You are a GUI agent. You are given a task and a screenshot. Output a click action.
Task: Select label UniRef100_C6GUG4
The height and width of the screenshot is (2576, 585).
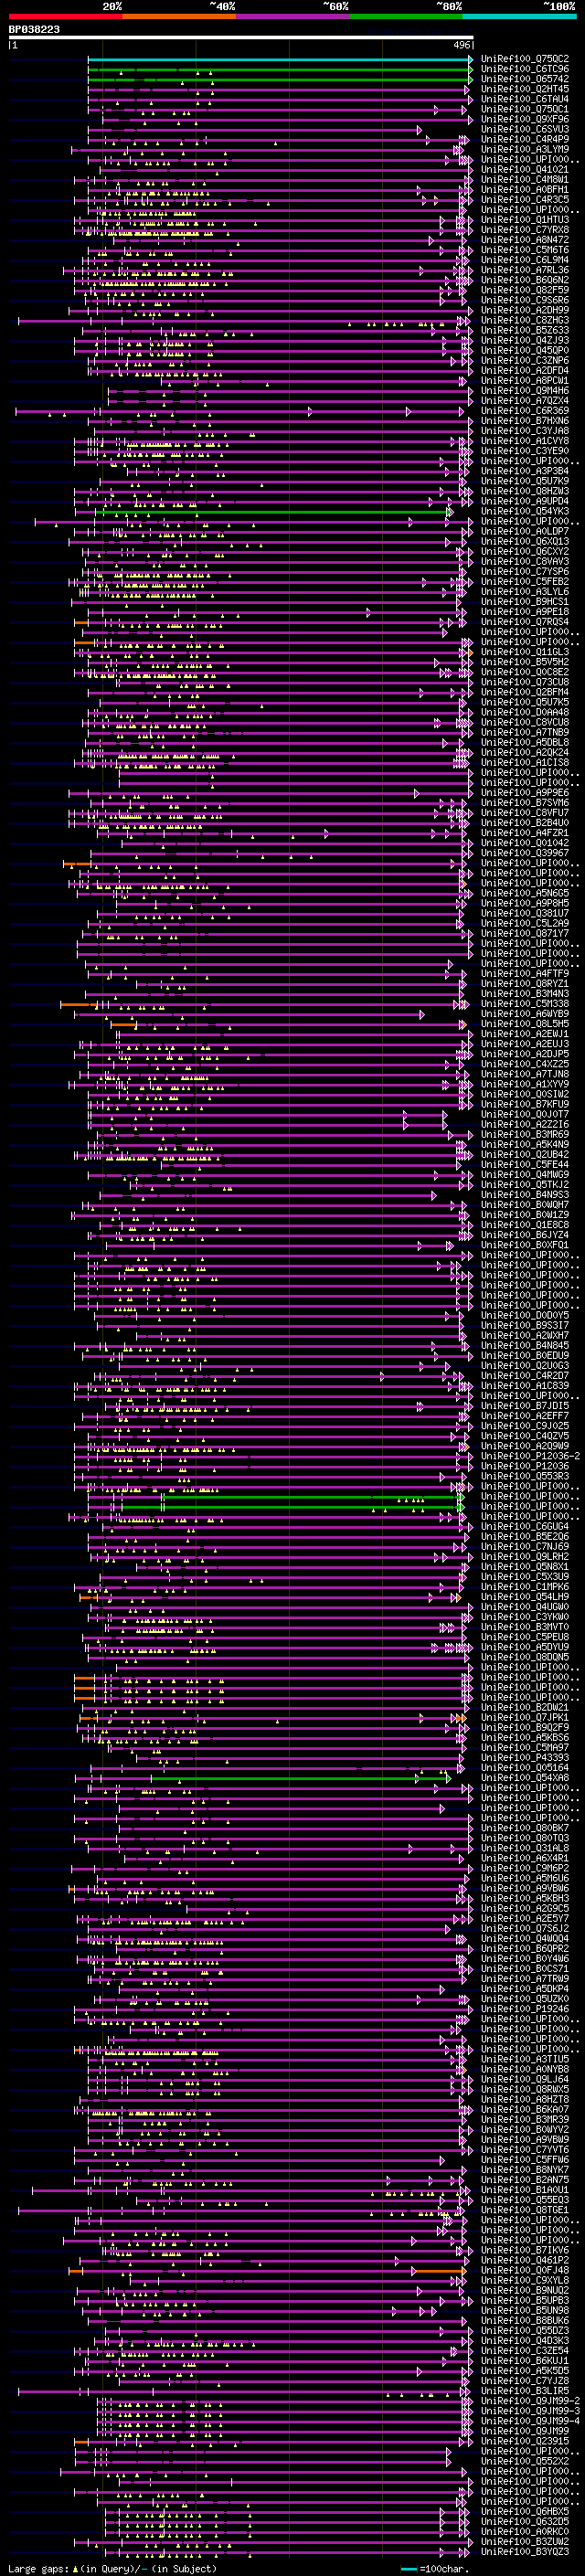point(525,1526)
